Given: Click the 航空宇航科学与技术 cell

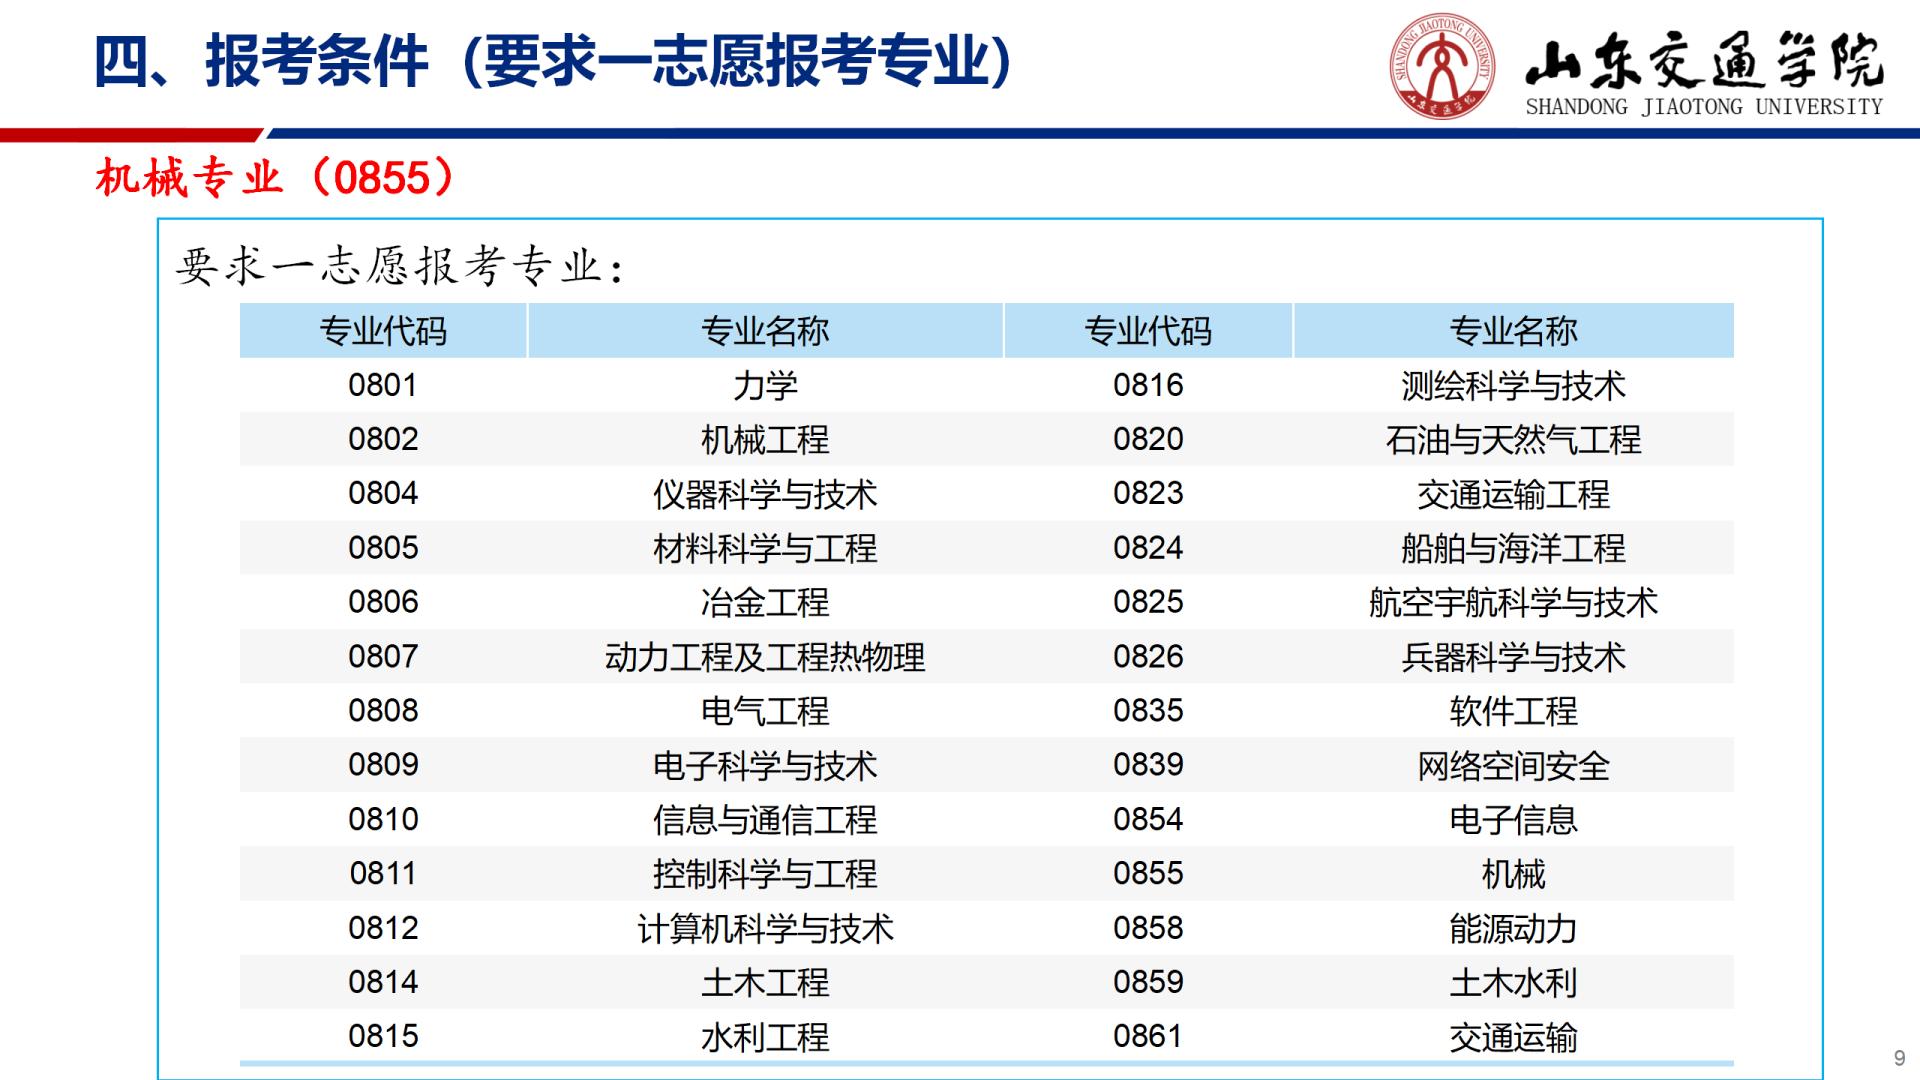Looking at the screenshot, I should (x=1513, y=603).
